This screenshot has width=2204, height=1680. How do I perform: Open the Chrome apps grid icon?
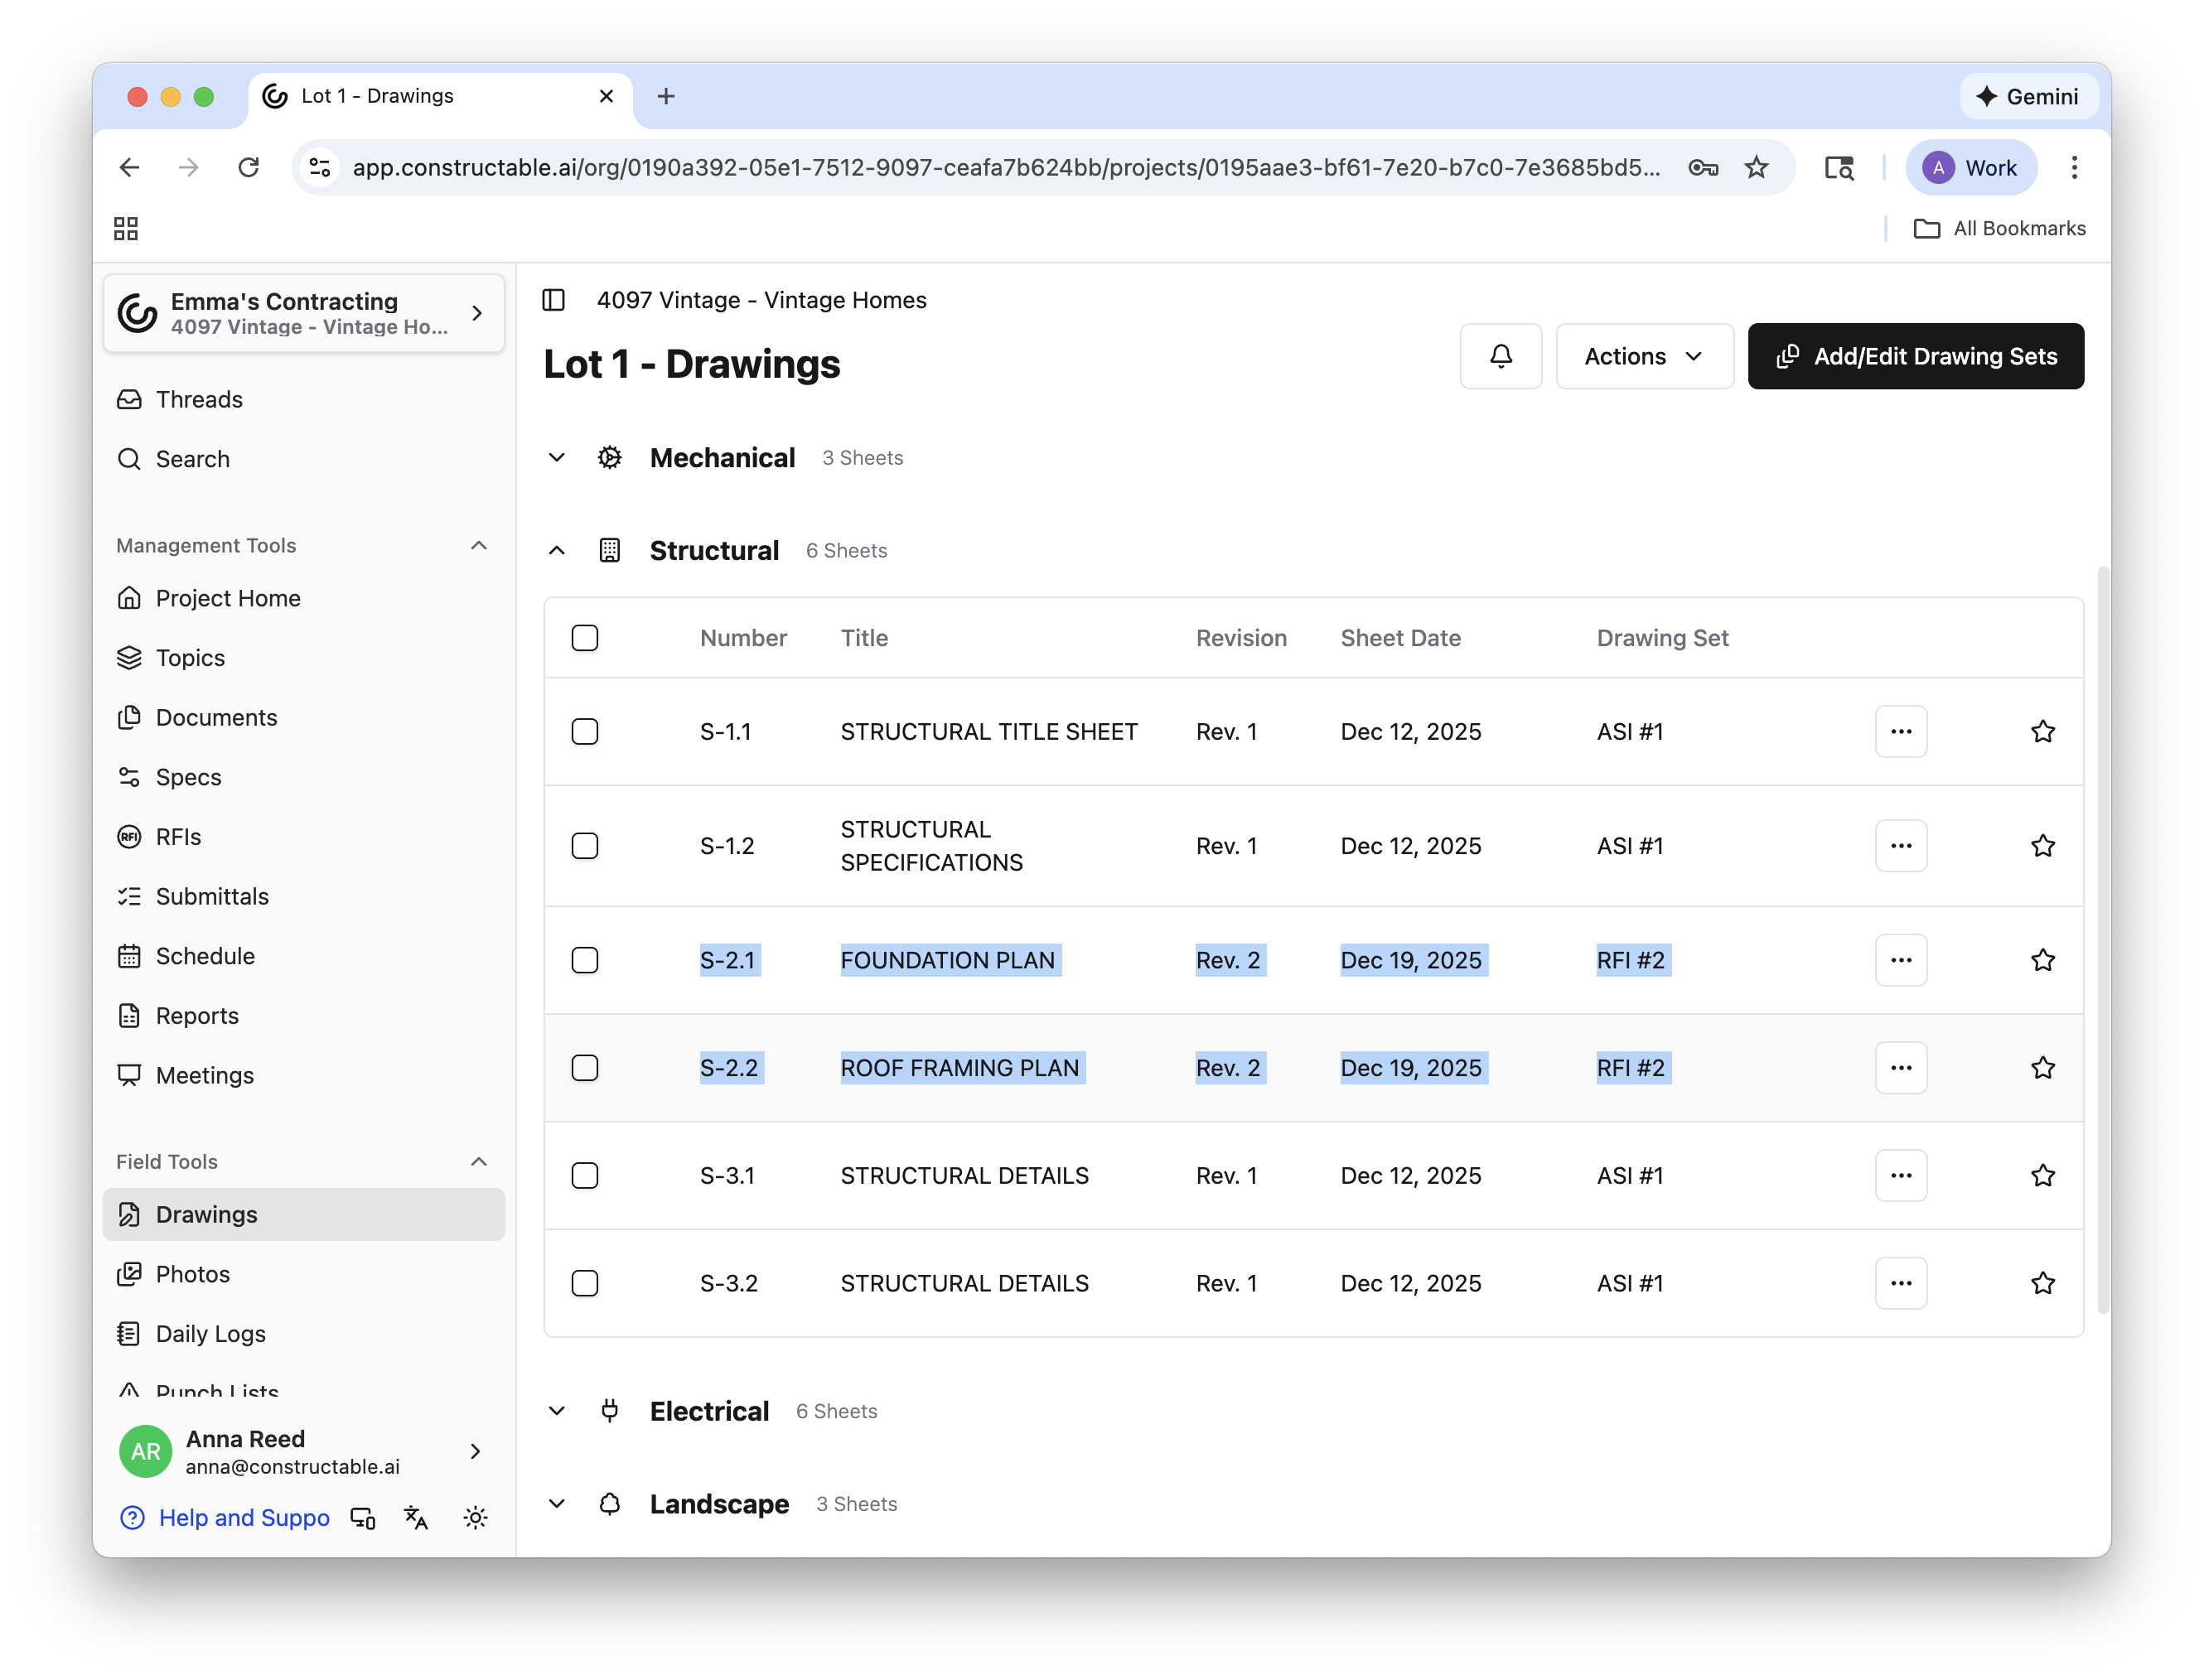pyautogui.click(x=126, y=229)
